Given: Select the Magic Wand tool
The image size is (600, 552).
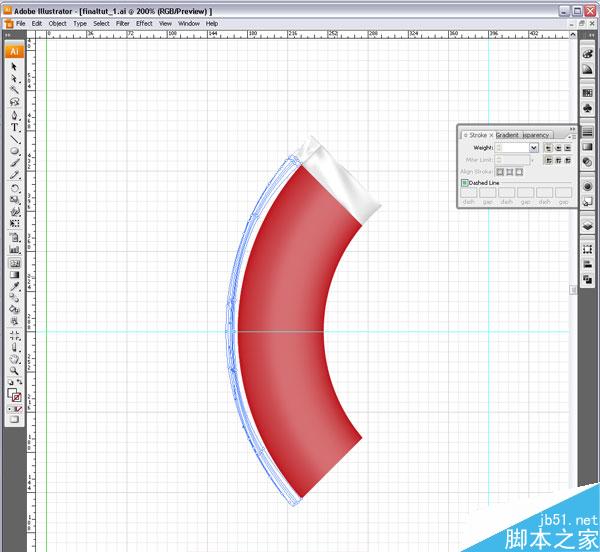Looking at the screenshot, I should pyautogui.click(x=14, y=90).
